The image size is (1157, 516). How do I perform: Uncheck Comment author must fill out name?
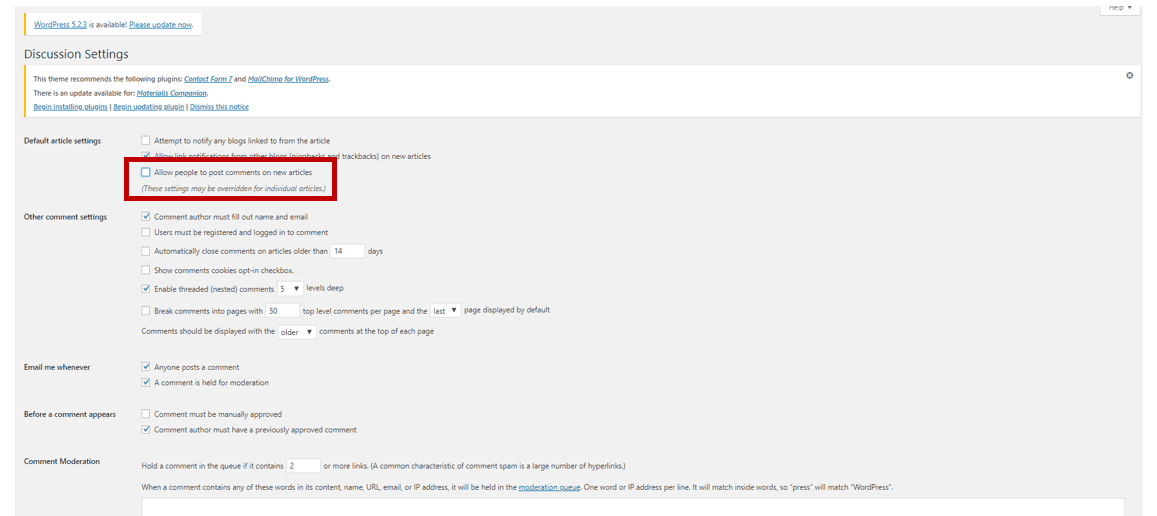[146, 216]
